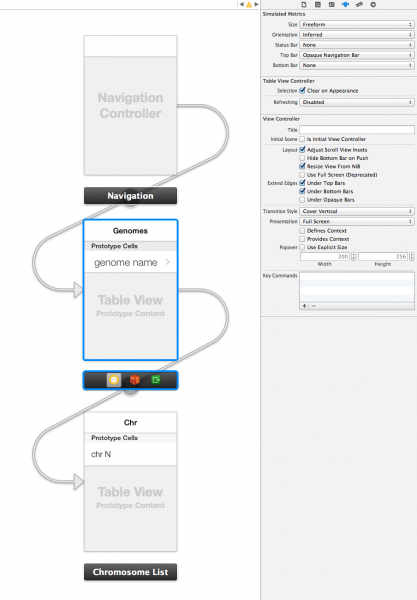Image resolution: width=417 pixels, height=600 pixels.
Task: Click the Chromosome List scene label
Action: pyautogui.click(x=130, y=572)
